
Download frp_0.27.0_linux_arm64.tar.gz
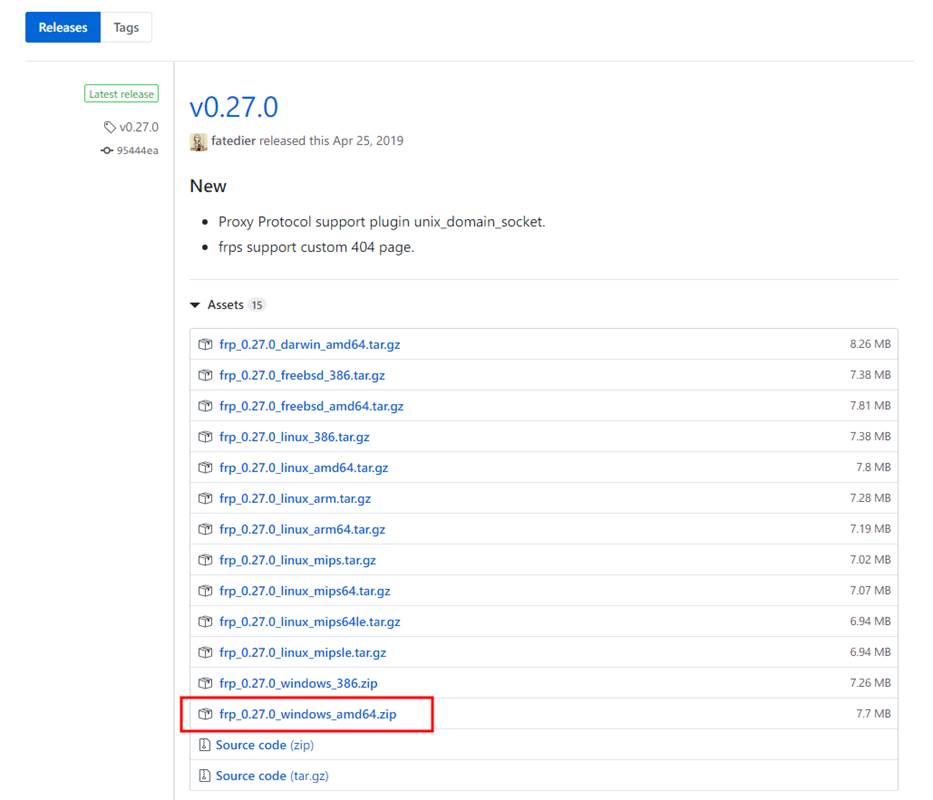(302, 529)
